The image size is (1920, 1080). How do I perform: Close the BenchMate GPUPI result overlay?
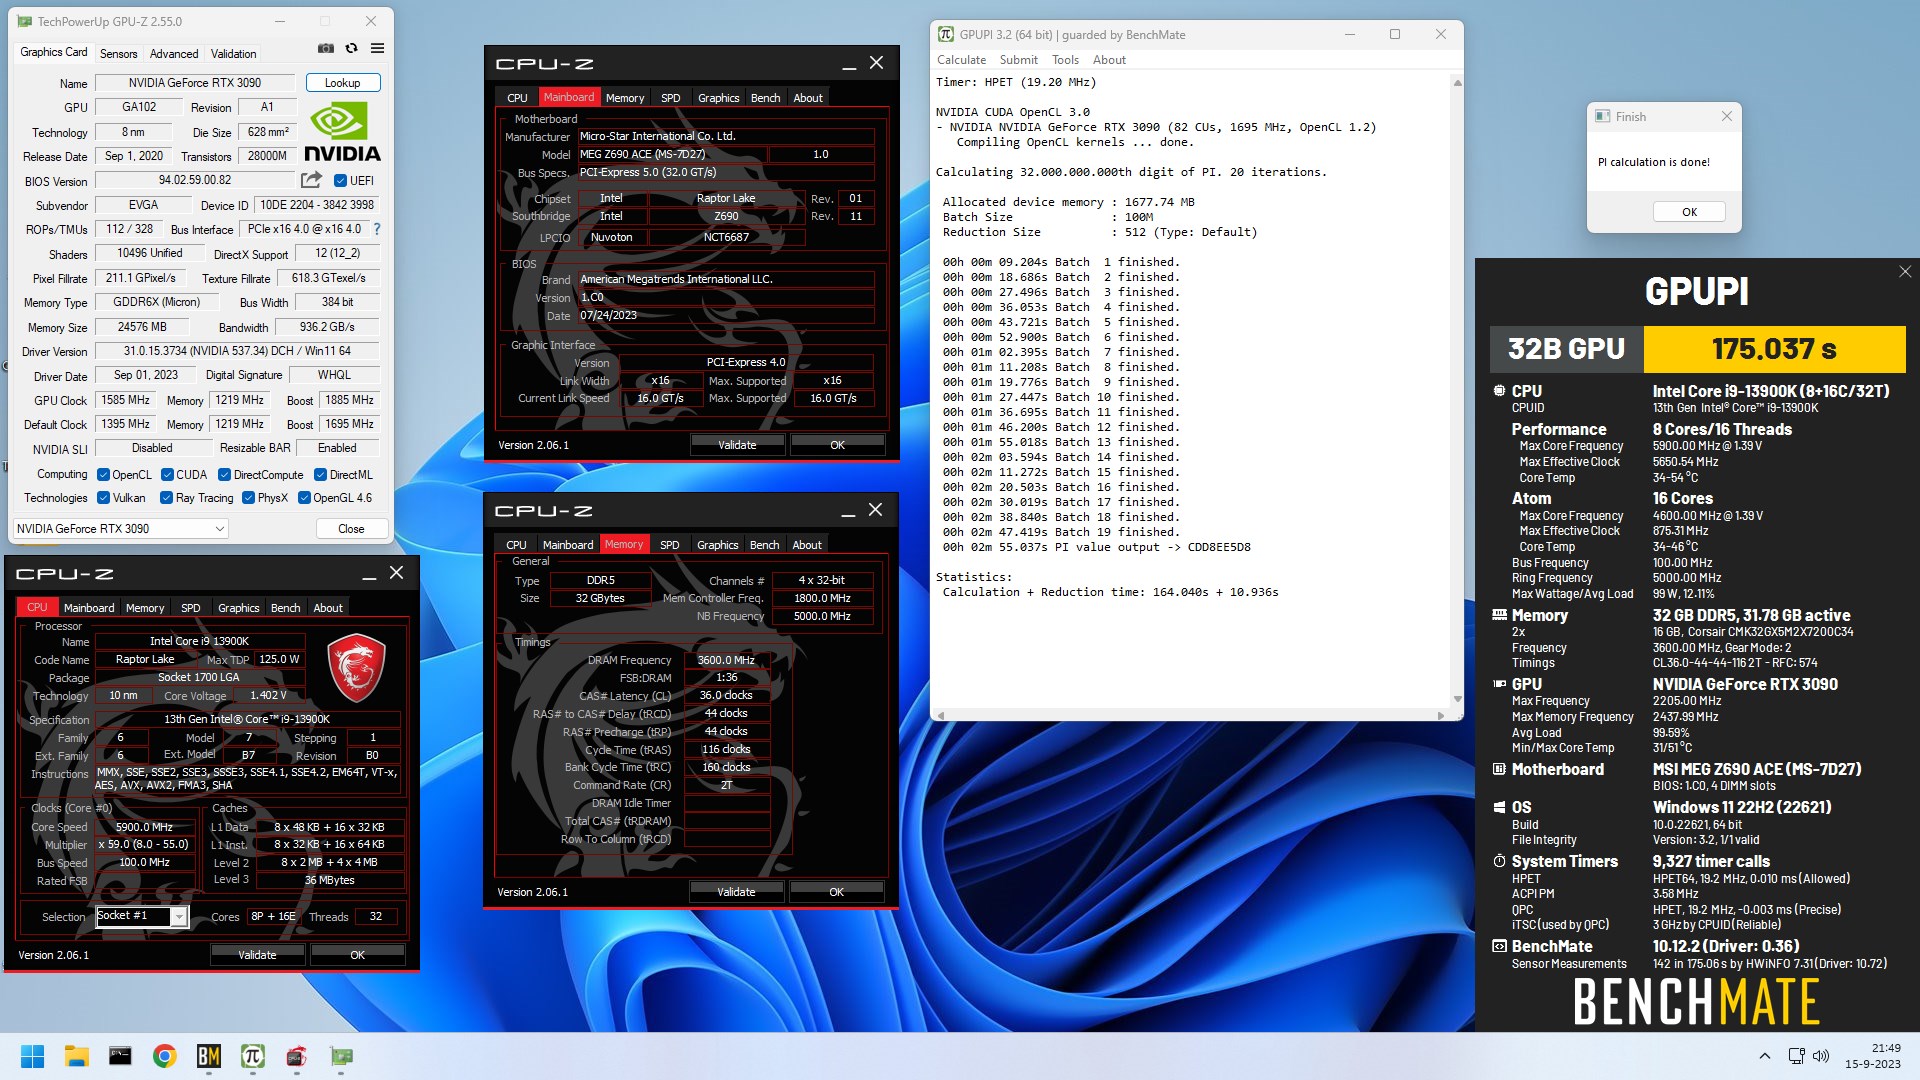(1904, 272)
